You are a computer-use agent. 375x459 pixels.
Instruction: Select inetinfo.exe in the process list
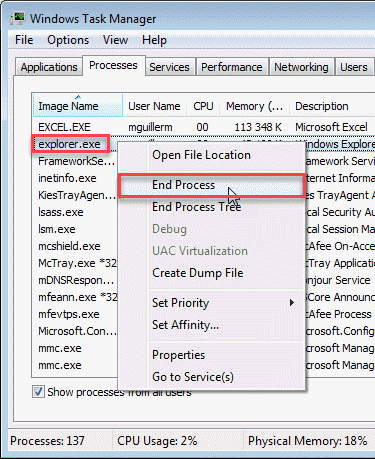click(x=67, y=178)
